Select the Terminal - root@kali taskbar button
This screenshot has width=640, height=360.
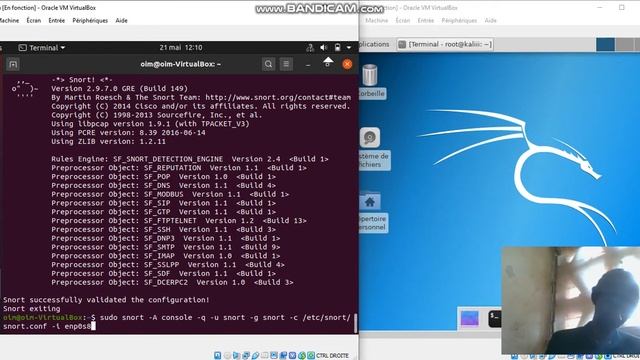[445, 44]
